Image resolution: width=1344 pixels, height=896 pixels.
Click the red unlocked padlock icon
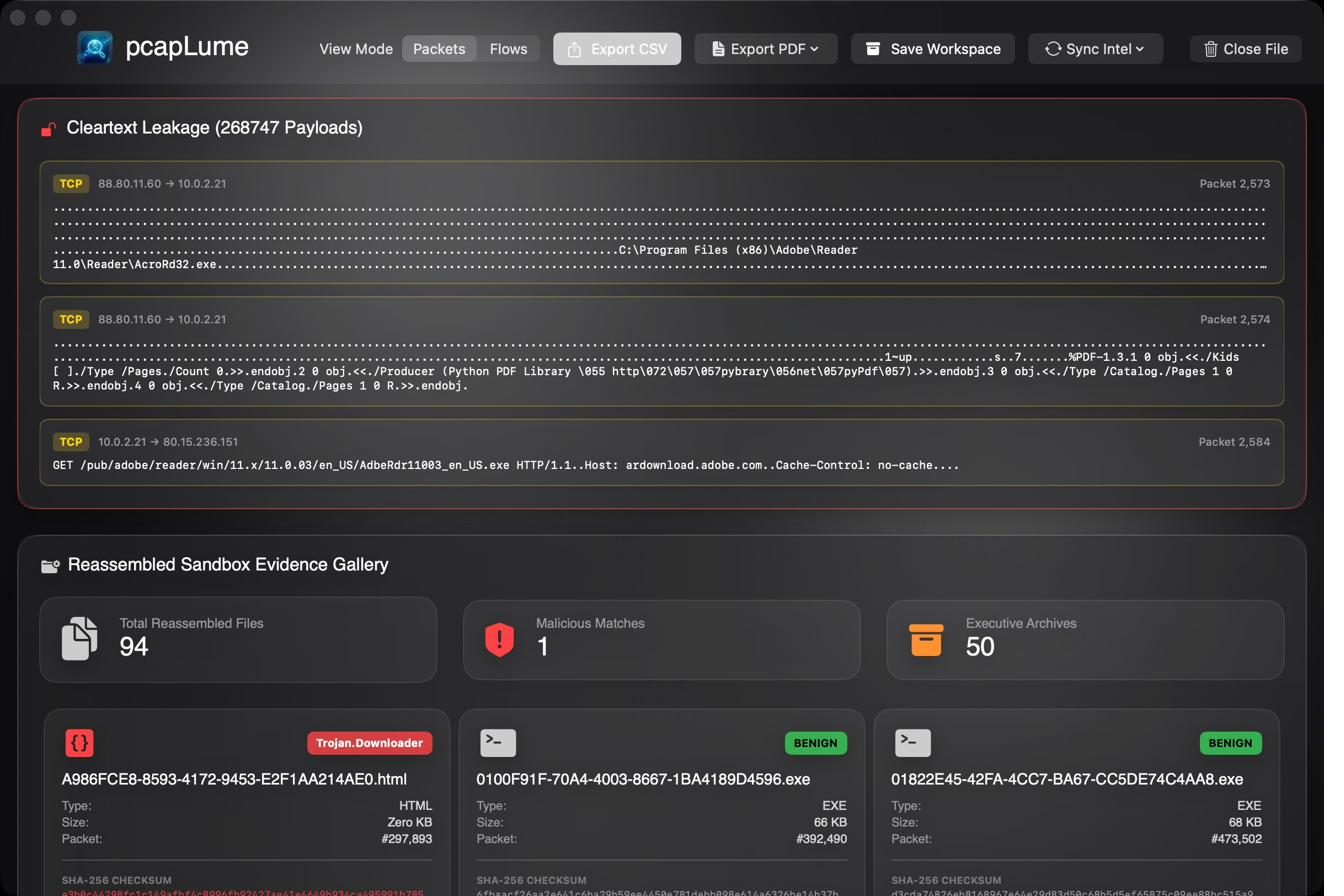tap(48, 129)
